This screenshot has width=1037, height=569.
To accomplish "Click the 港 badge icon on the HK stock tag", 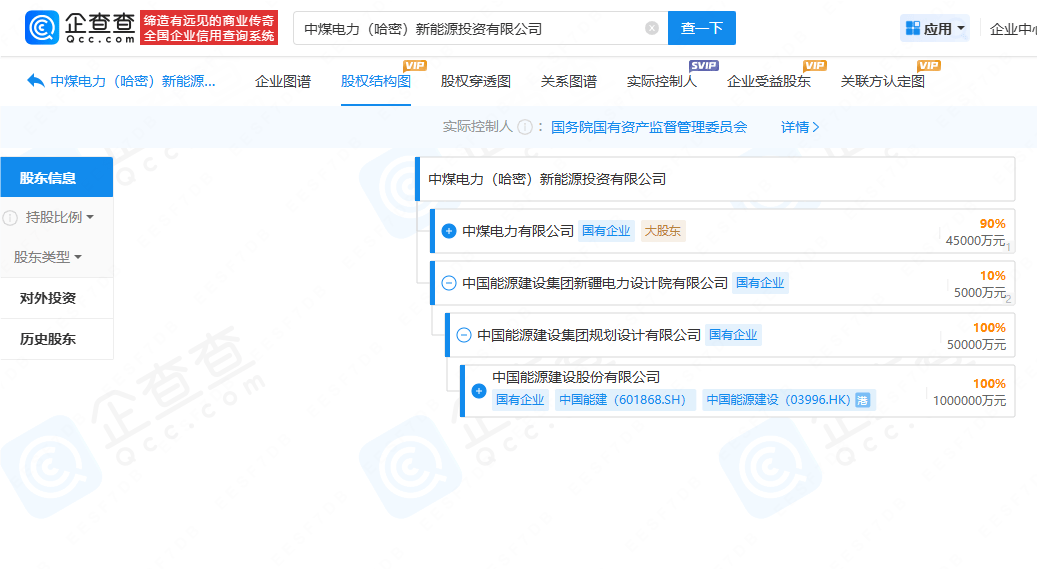I will (862, 400).
